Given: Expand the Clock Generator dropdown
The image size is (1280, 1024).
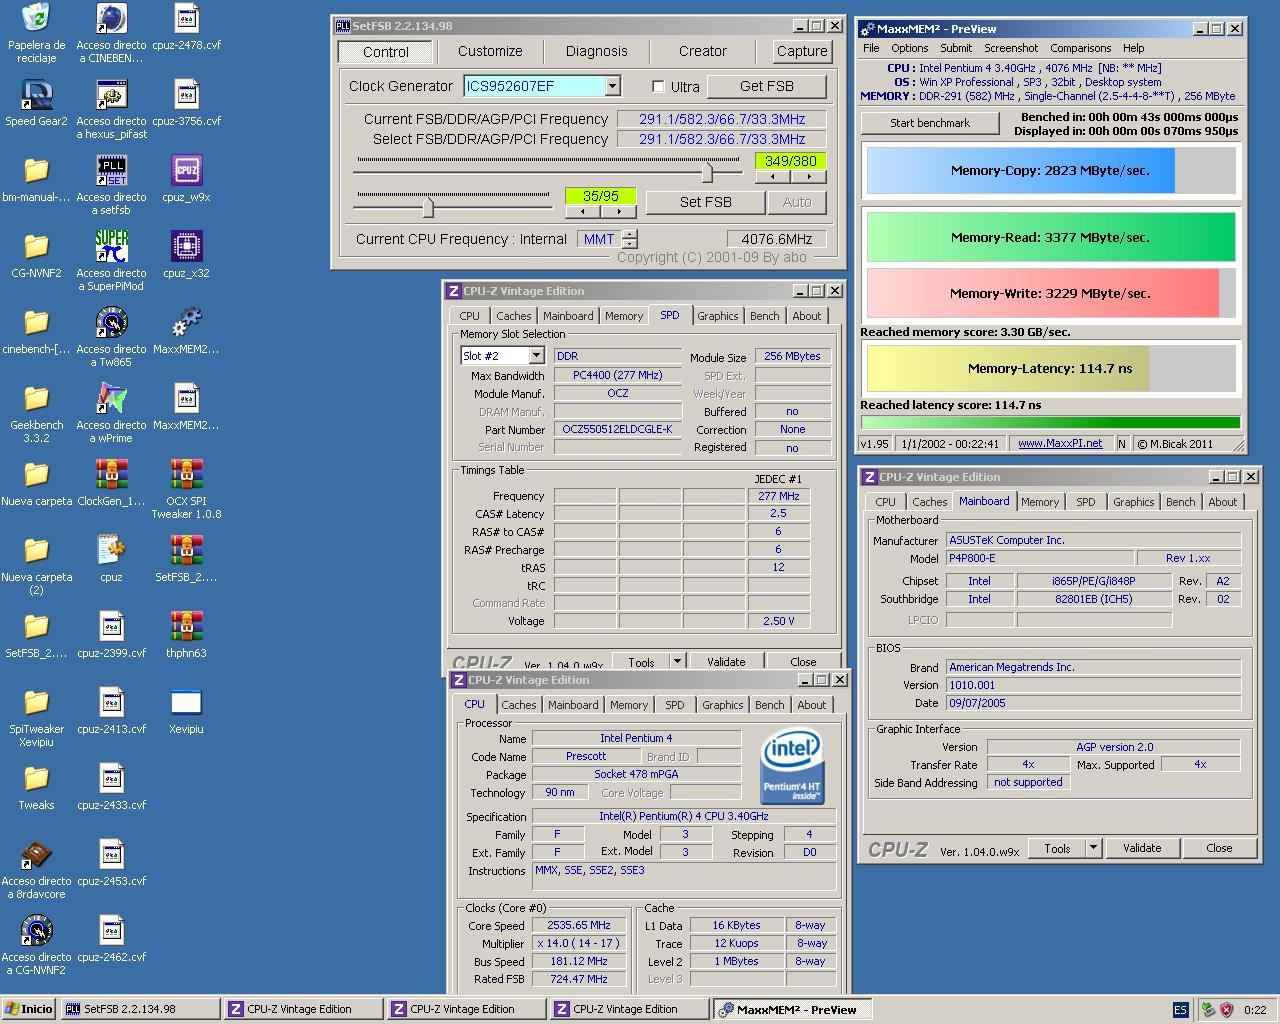Looking at the screenshot, I should click(612, 87).
